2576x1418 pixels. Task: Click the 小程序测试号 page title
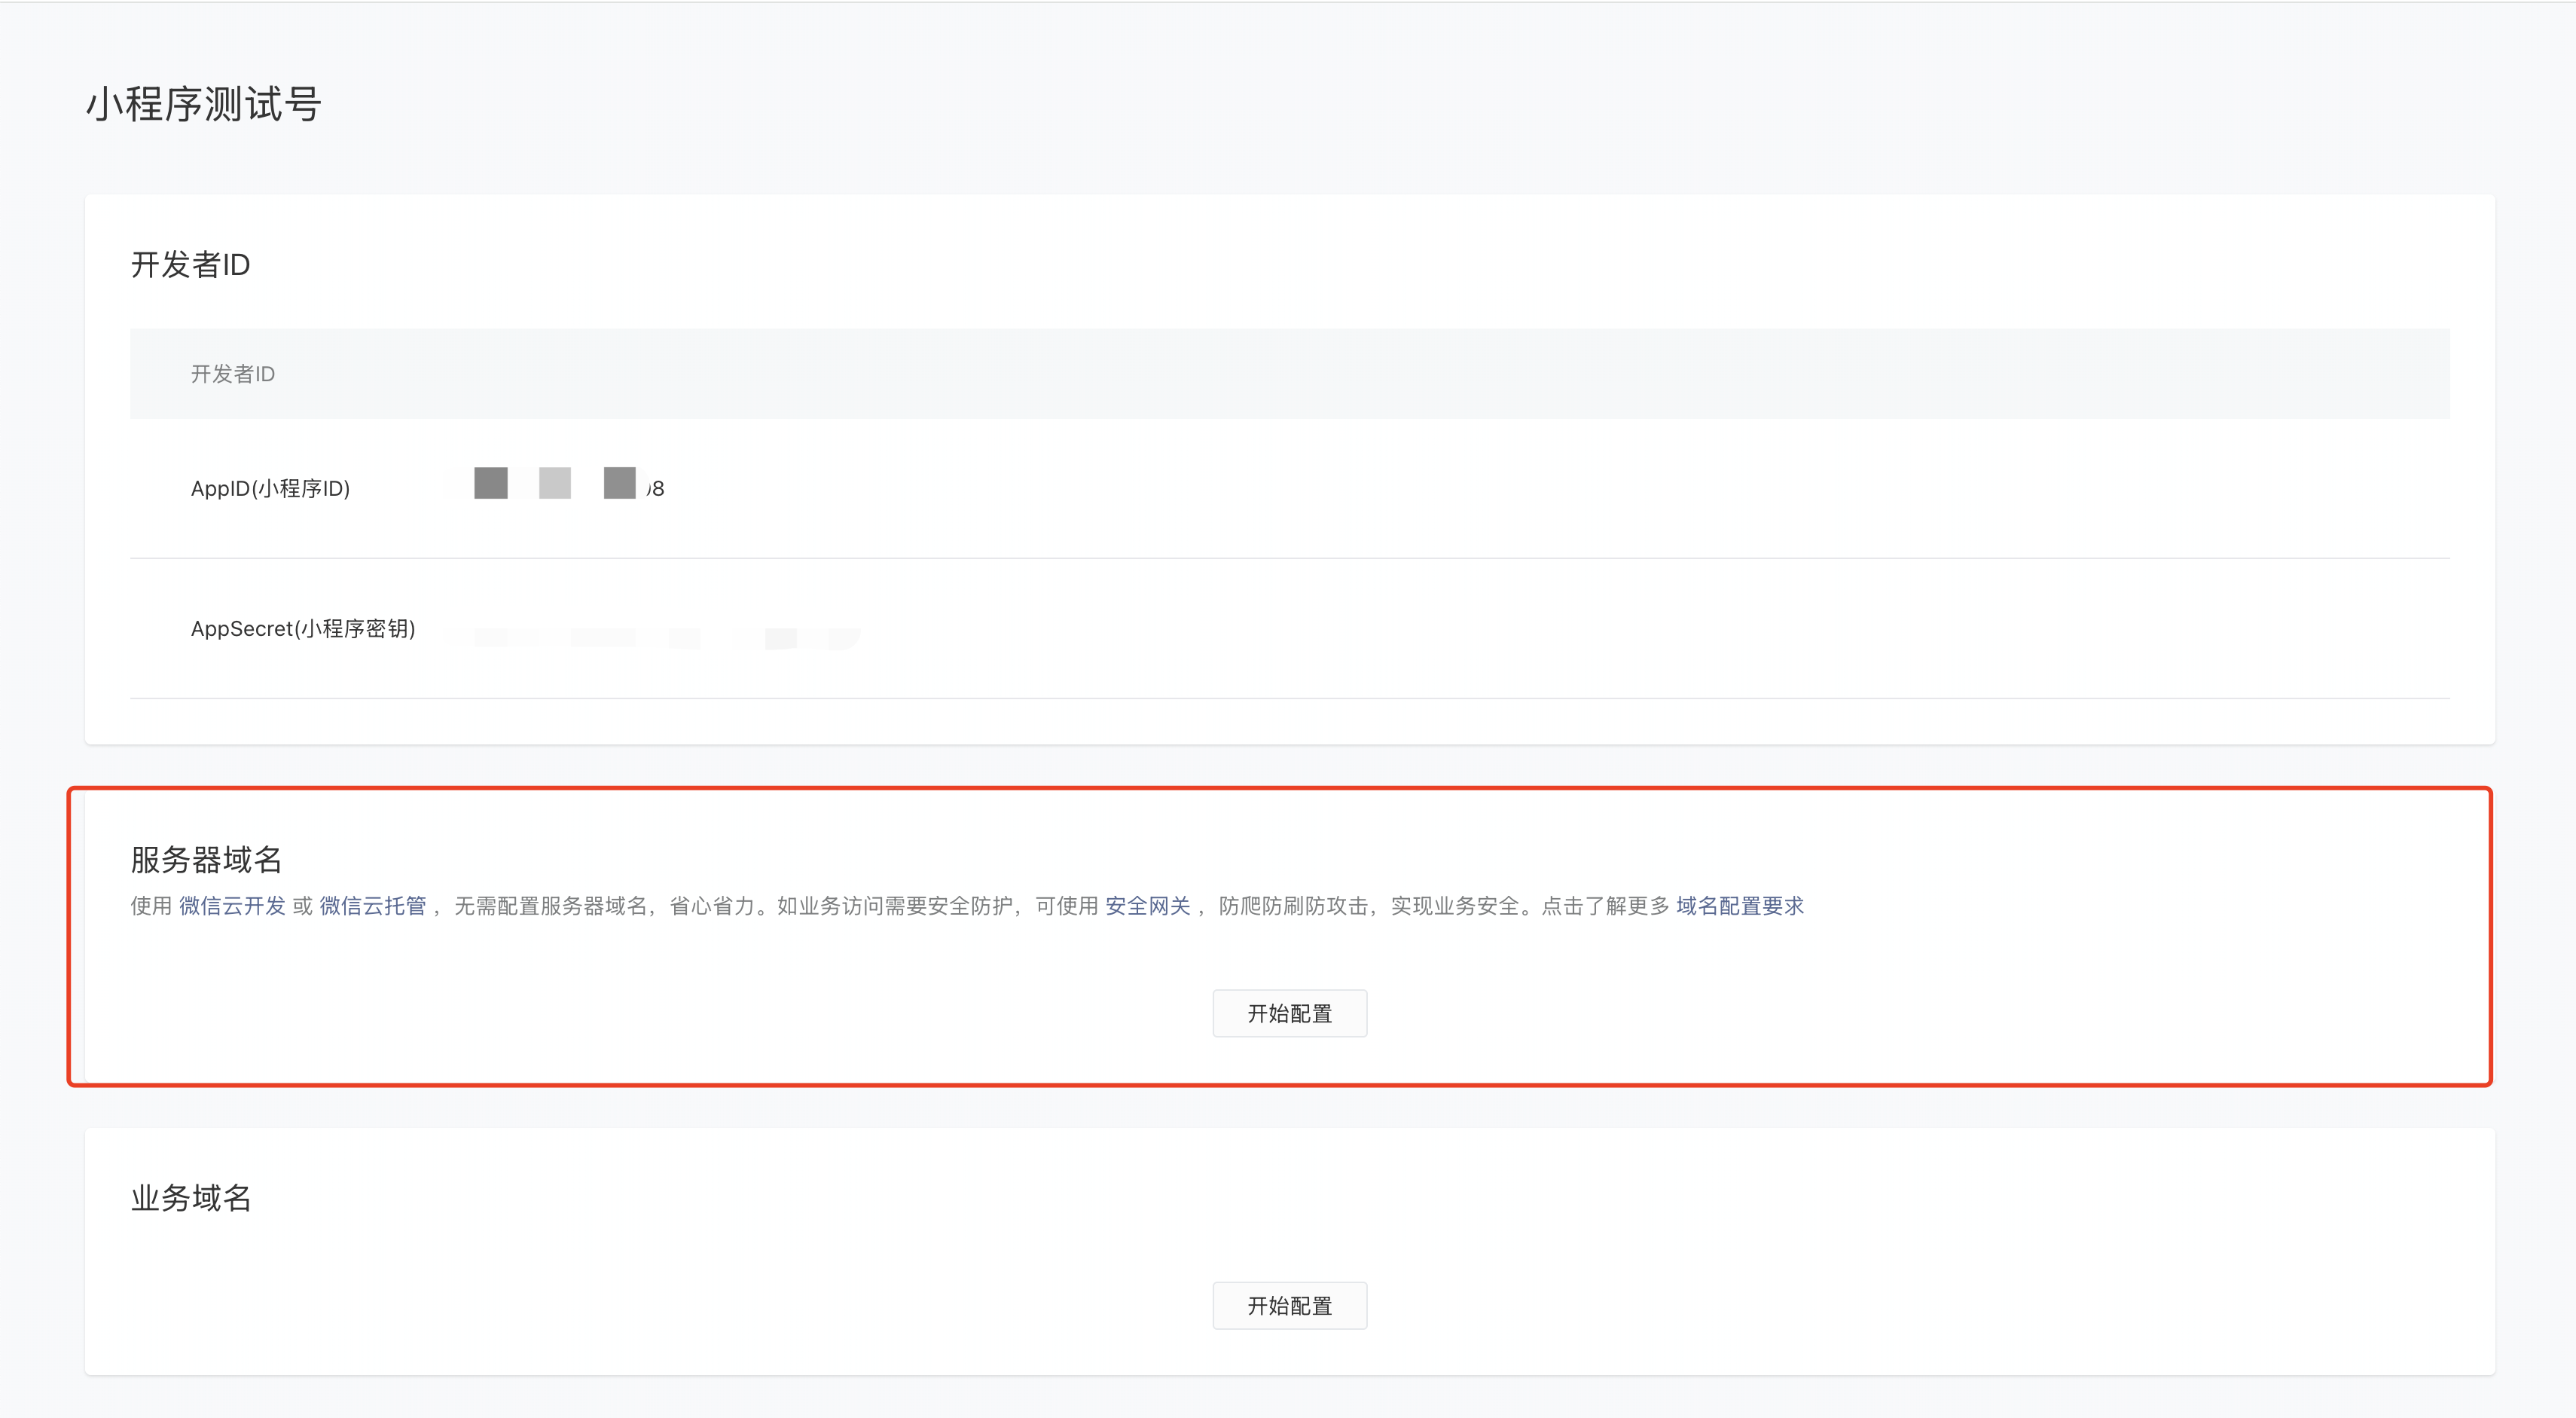(x=203, y=104)
